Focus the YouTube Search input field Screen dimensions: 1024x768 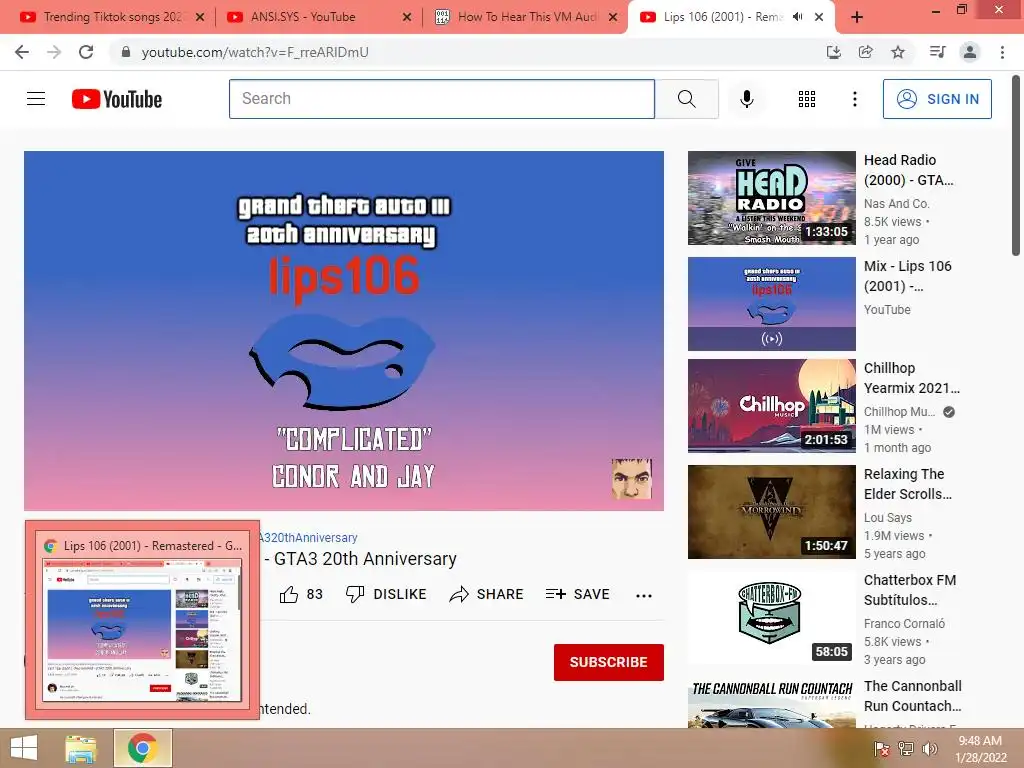(x=441, y=99)
